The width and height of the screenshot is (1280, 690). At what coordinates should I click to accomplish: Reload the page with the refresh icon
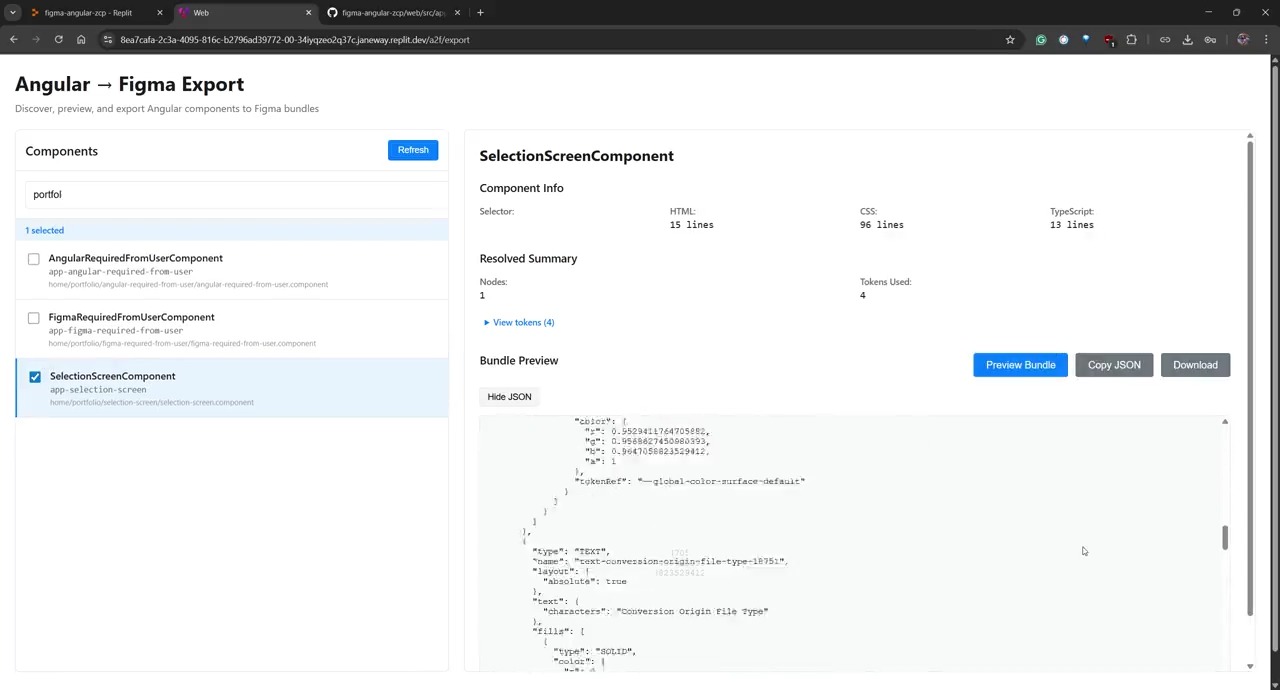coord(59,40)
